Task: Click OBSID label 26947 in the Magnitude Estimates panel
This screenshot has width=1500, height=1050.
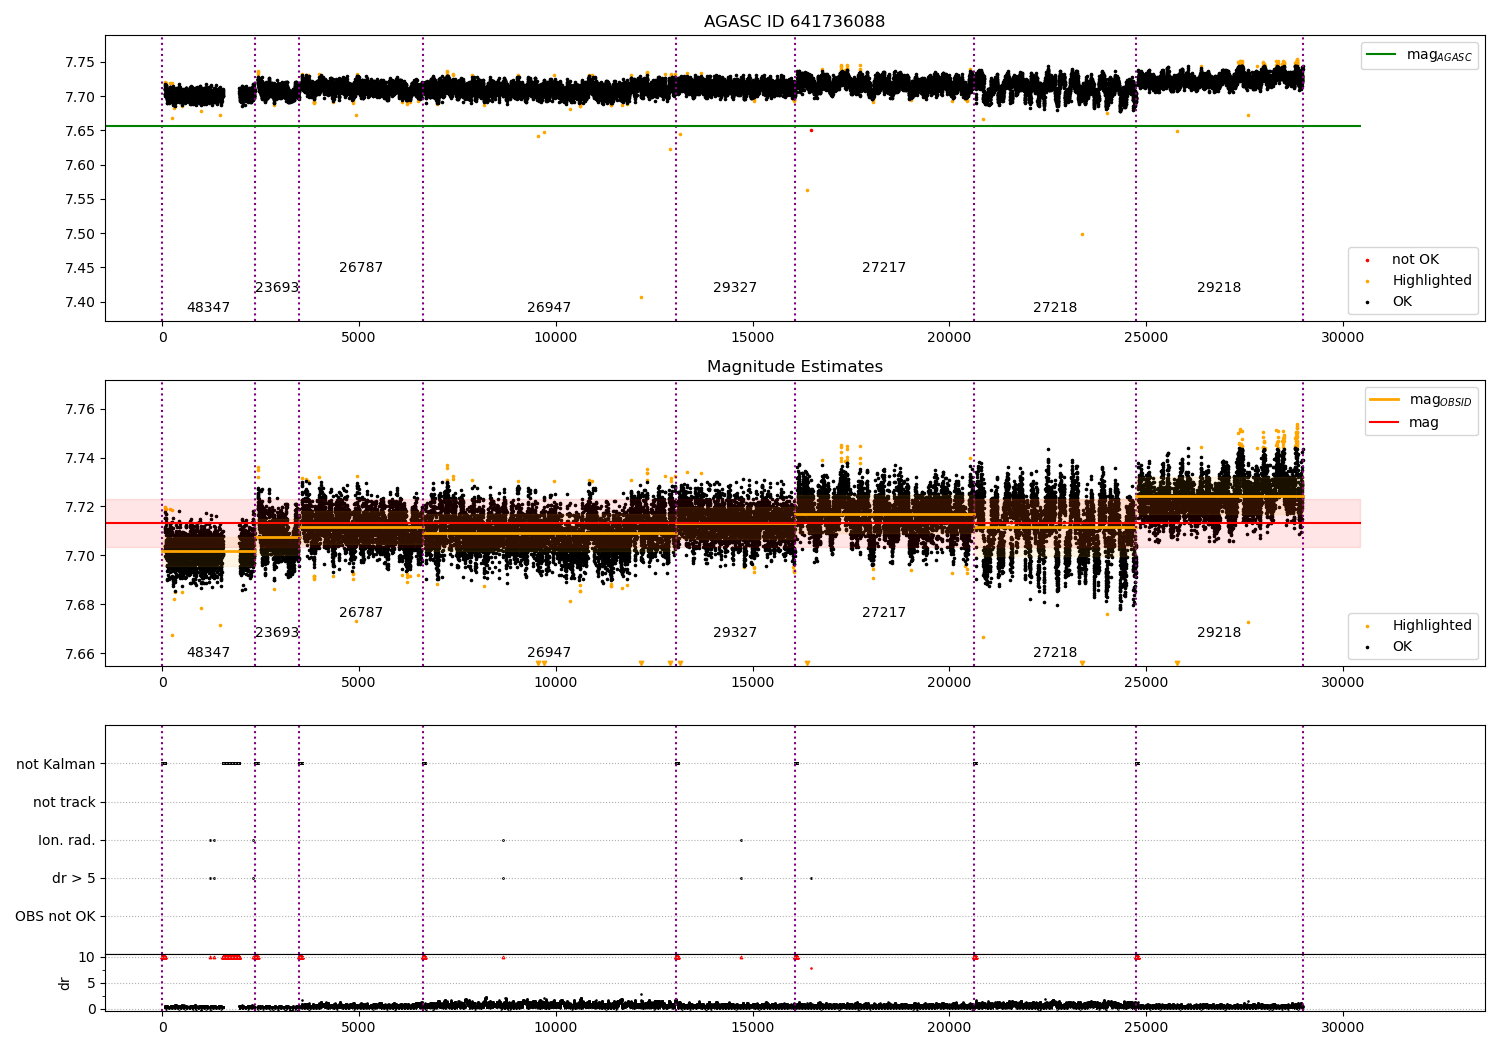Action: pyautogui.click(x=549, y=653)
